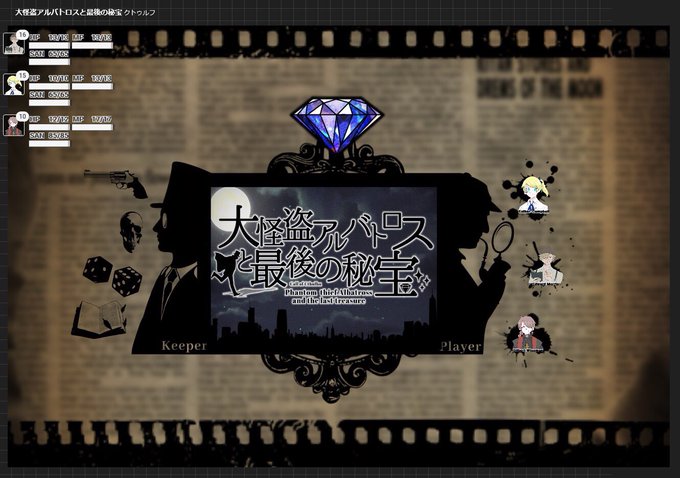Pick the left black die
Screen dimensions: 680x478
coord(98,269)
